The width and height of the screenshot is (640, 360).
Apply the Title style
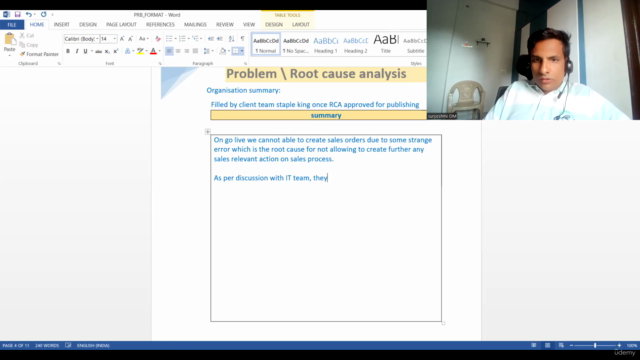click(386, 44)
